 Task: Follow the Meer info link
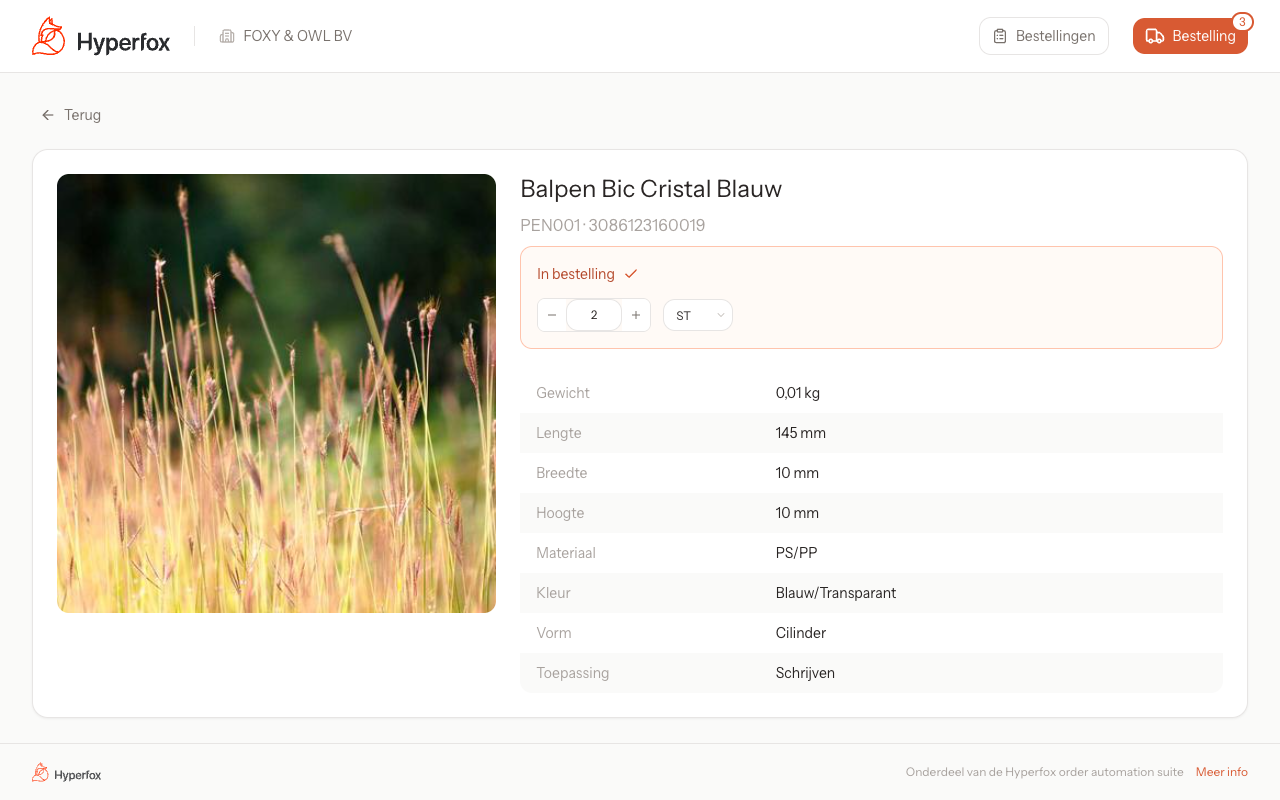[x=1221, y=771]
